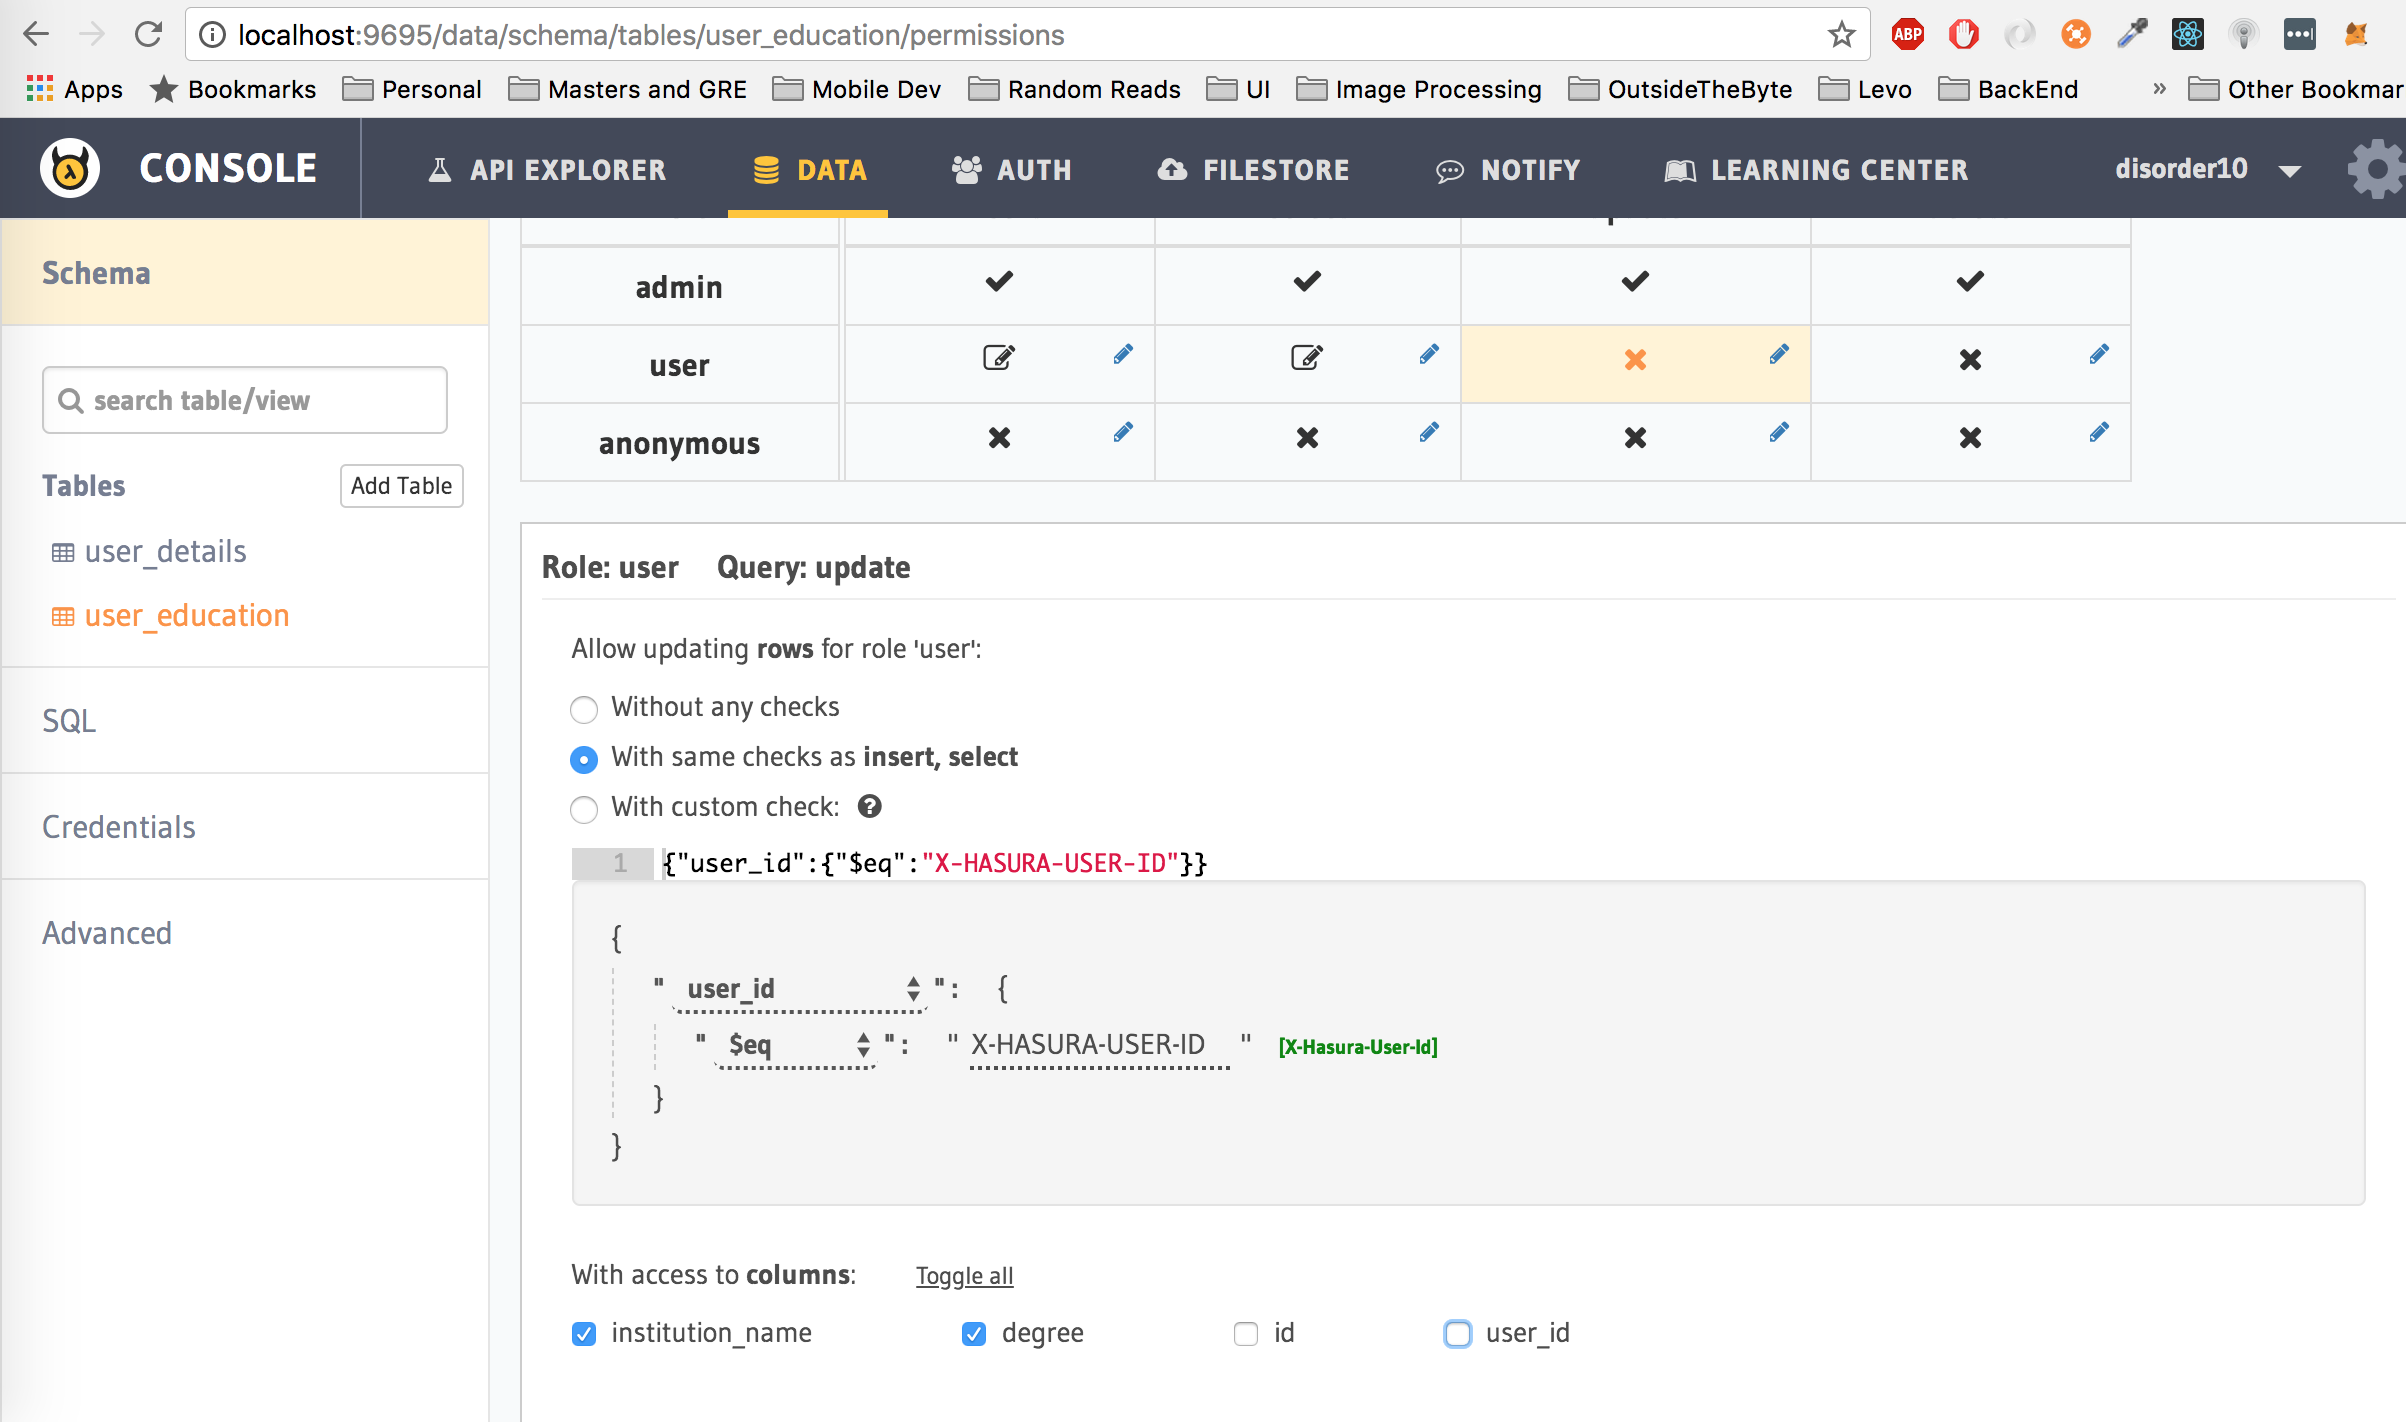This screenshot has width=2406, height=1422.
Task: Click edit pencil in anonymous row's first column
Action: tap(1123, 433)
